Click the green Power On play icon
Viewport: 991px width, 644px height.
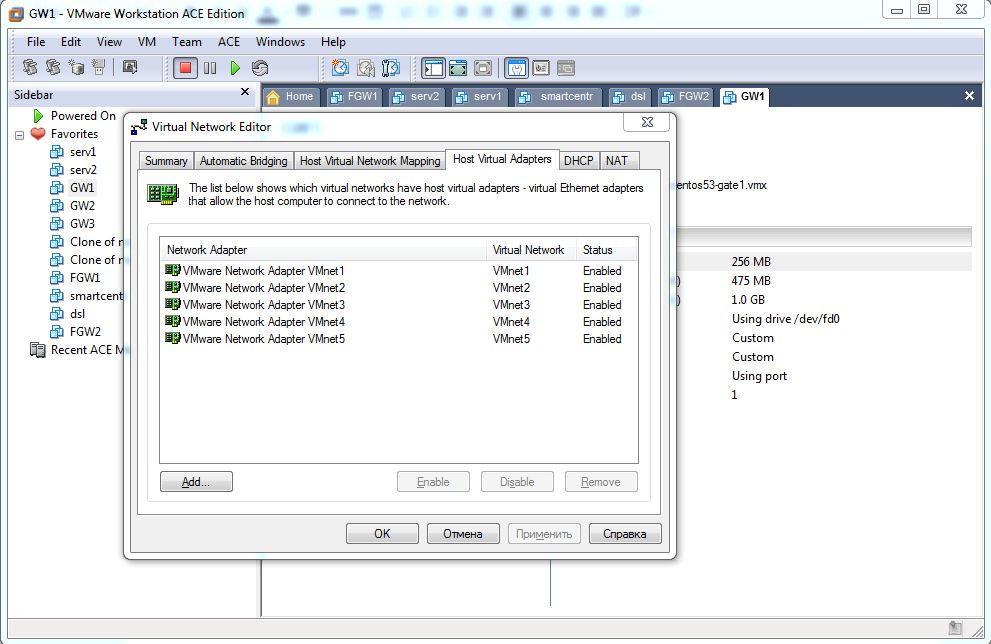[235, 68]
